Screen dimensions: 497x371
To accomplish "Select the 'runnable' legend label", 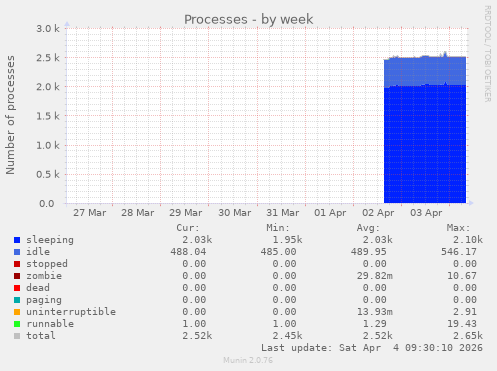I will pos(50,324).
